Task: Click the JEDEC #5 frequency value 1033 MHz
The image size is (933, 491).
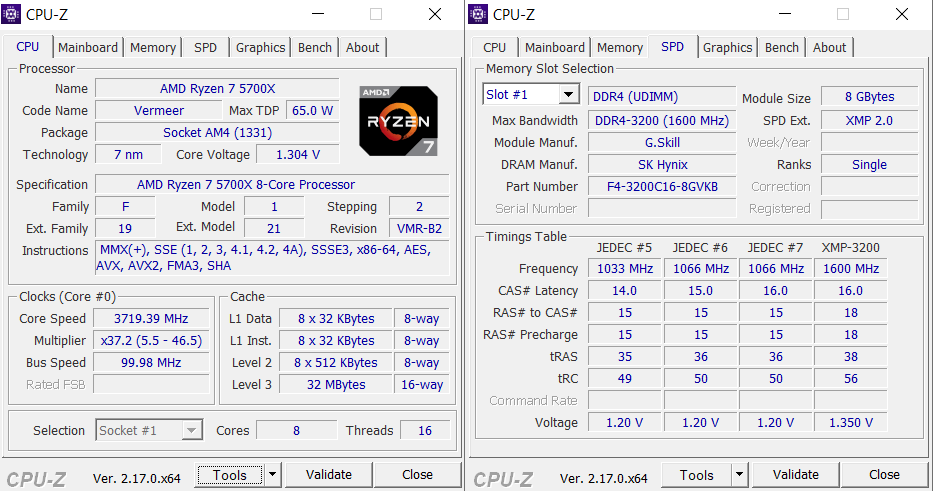Action: [625, 268]
